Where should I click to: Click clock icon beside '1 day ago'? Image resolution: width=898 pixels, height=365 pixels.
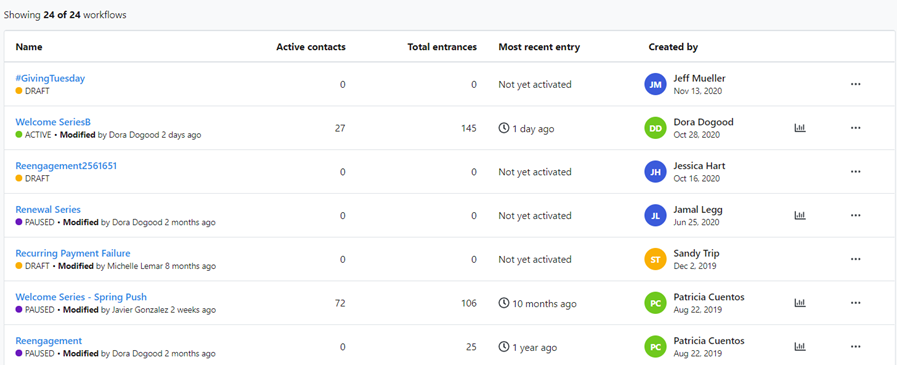tap(504, 128)
